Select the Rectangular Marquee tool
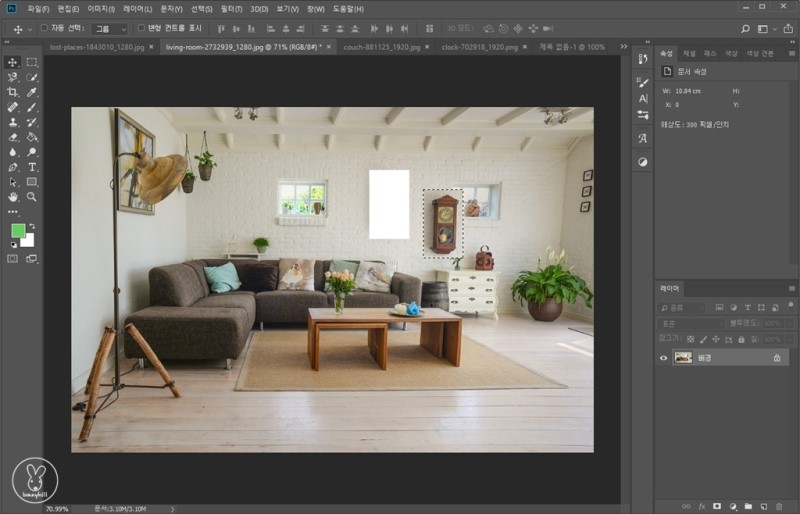This screenshot has width=800, height=514. point(32,62)
